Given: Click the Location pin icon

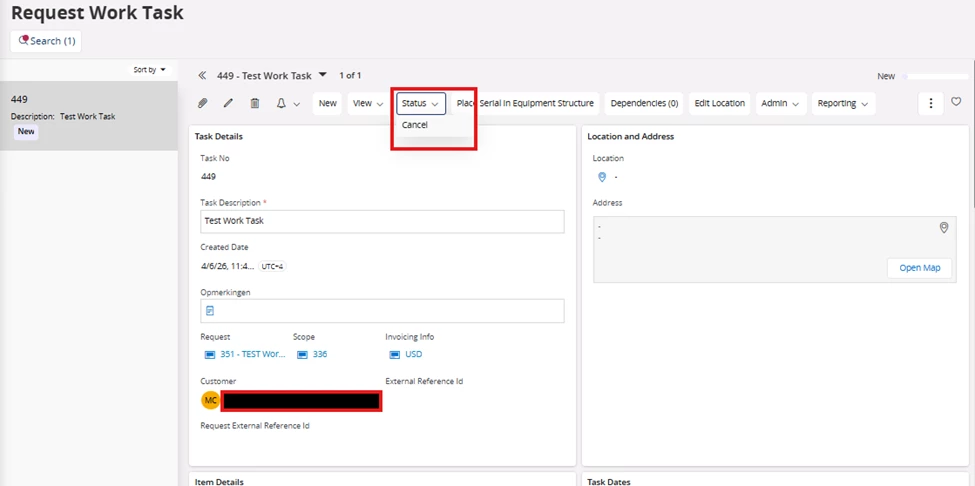Looking at the screenshot, I should click(x=602, y=177).
